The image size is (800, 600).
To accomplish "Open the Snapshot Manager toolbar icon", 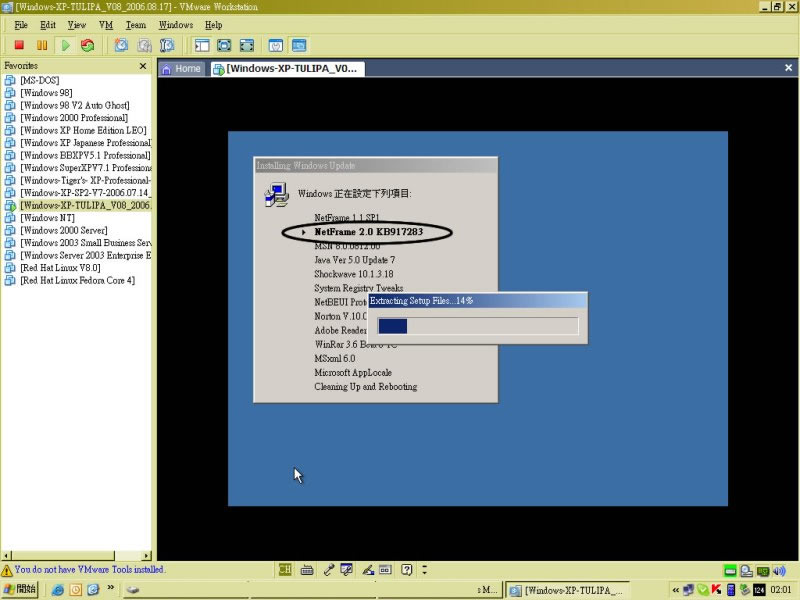I will point(167,45).
